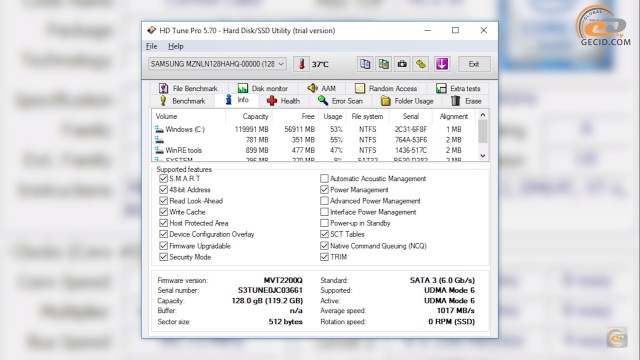Toggle the Power Management checkbox

(x=324, y=189)
